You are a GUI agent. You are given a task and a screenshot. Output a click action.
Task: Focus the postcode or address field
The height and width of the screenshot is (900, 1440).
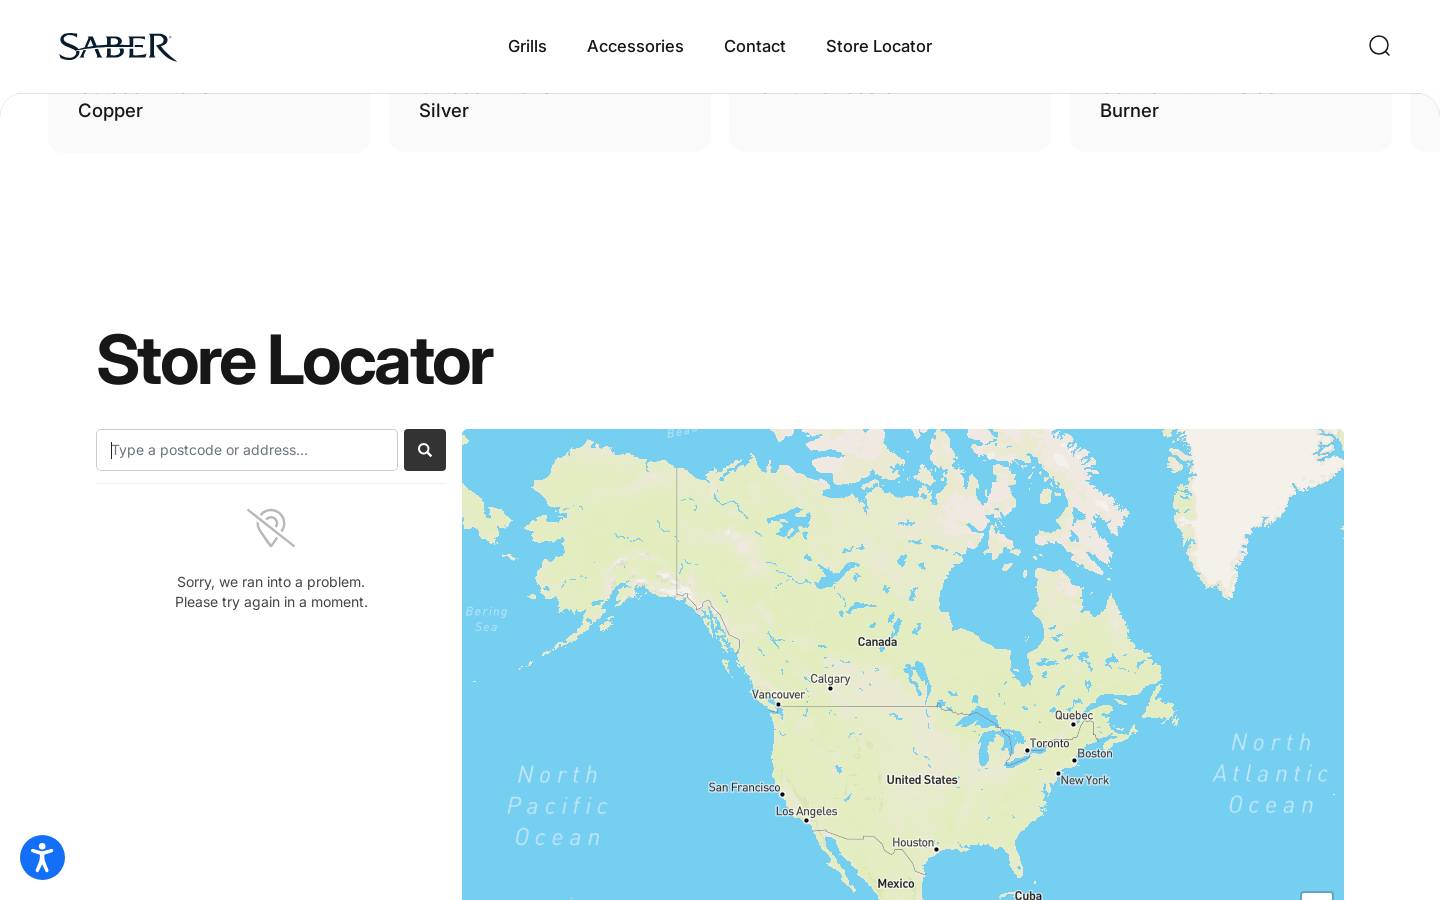tap(247, 450)
